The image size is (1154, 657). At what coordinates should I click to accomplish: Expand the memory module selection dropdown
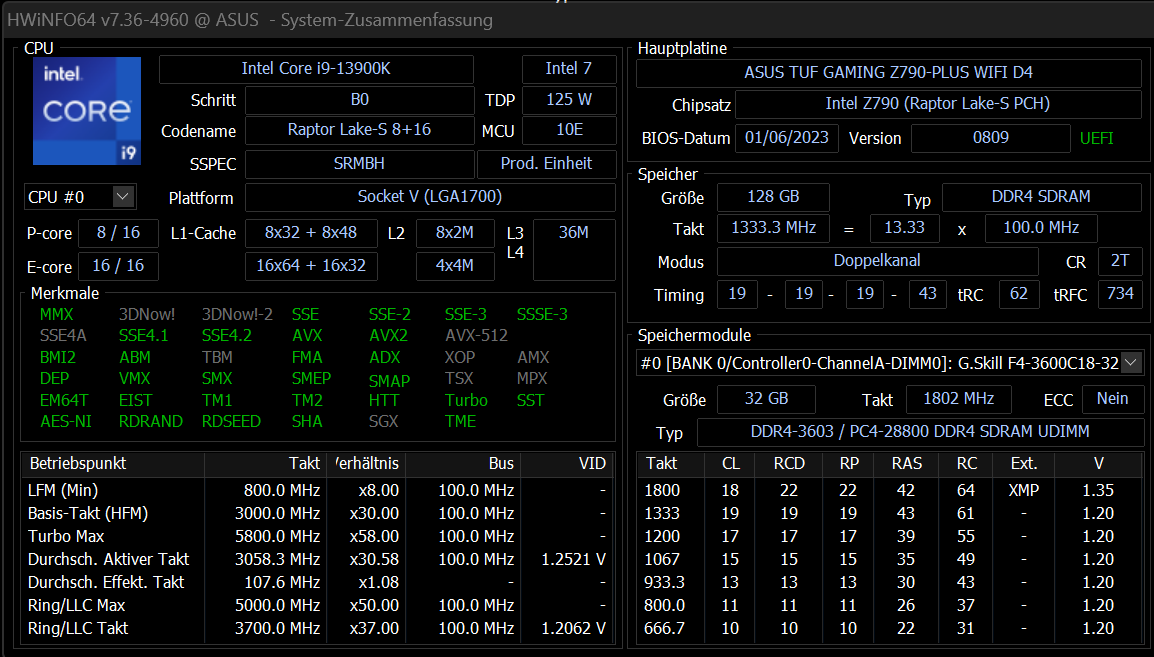coord(1131,362)
